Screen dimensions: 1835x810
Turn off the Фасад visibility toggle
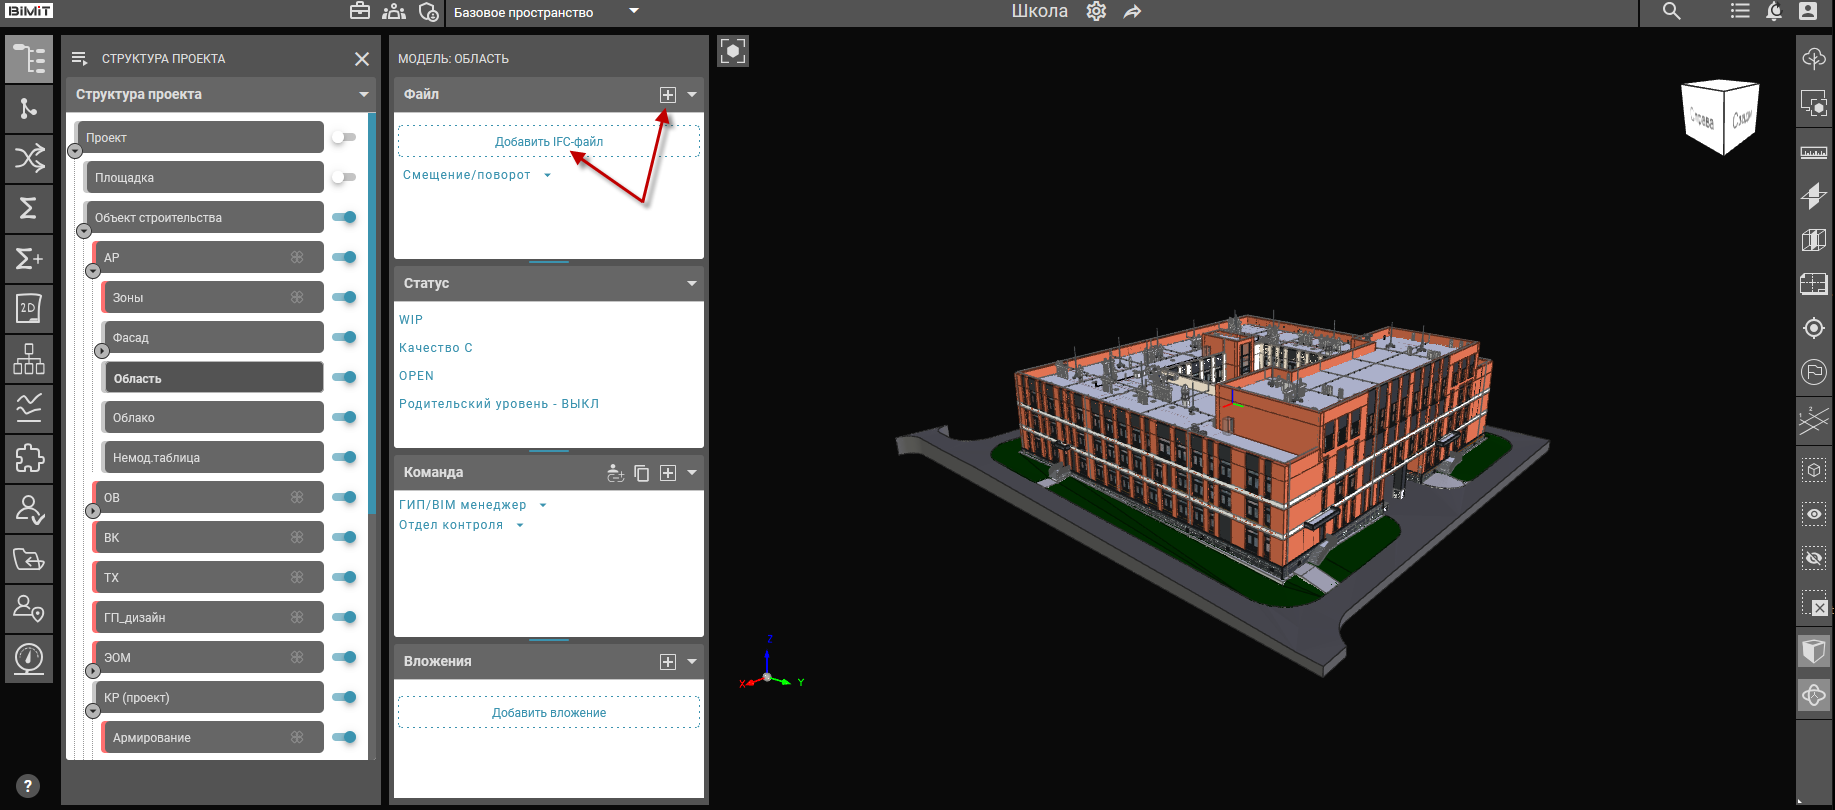pyautogui.click(x=344, y=337)
